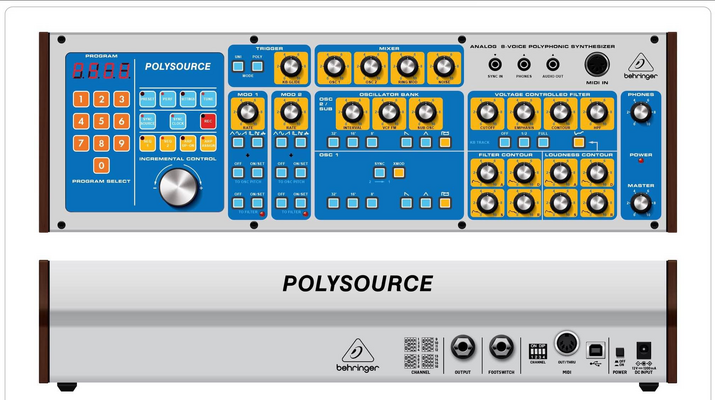
Task: Set MOD 2 to filter ON/SET
Action: click(301, 203)
